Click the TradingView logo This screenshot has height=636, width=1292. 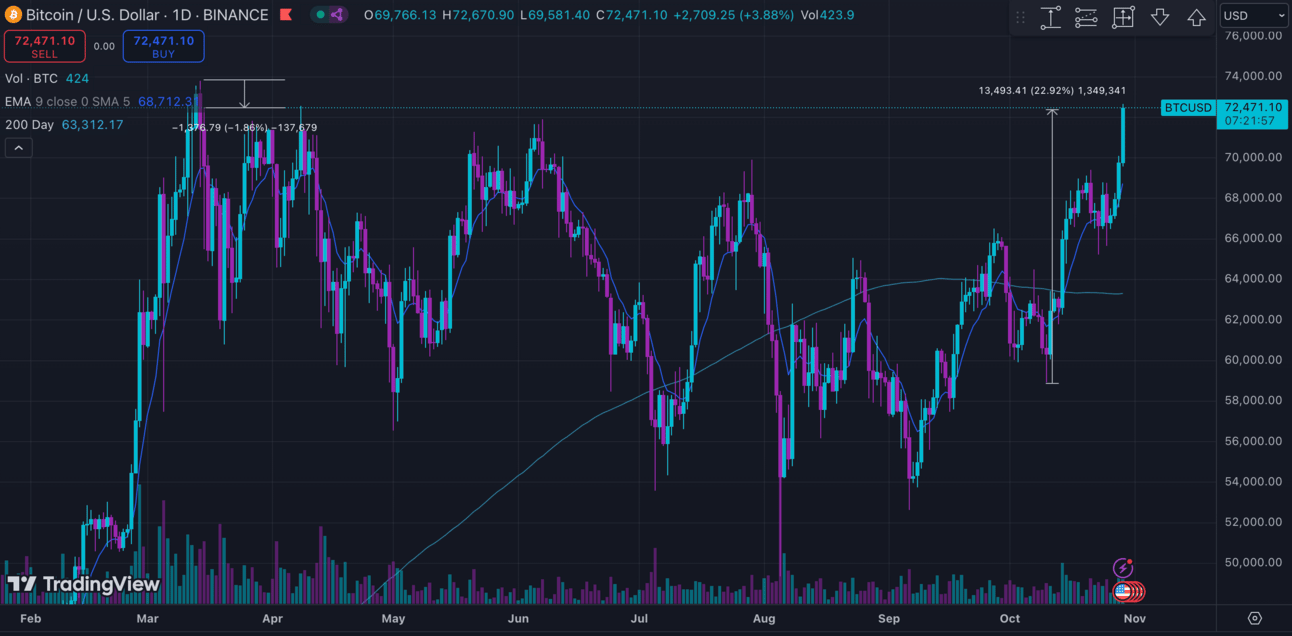[x=83, y=584]
